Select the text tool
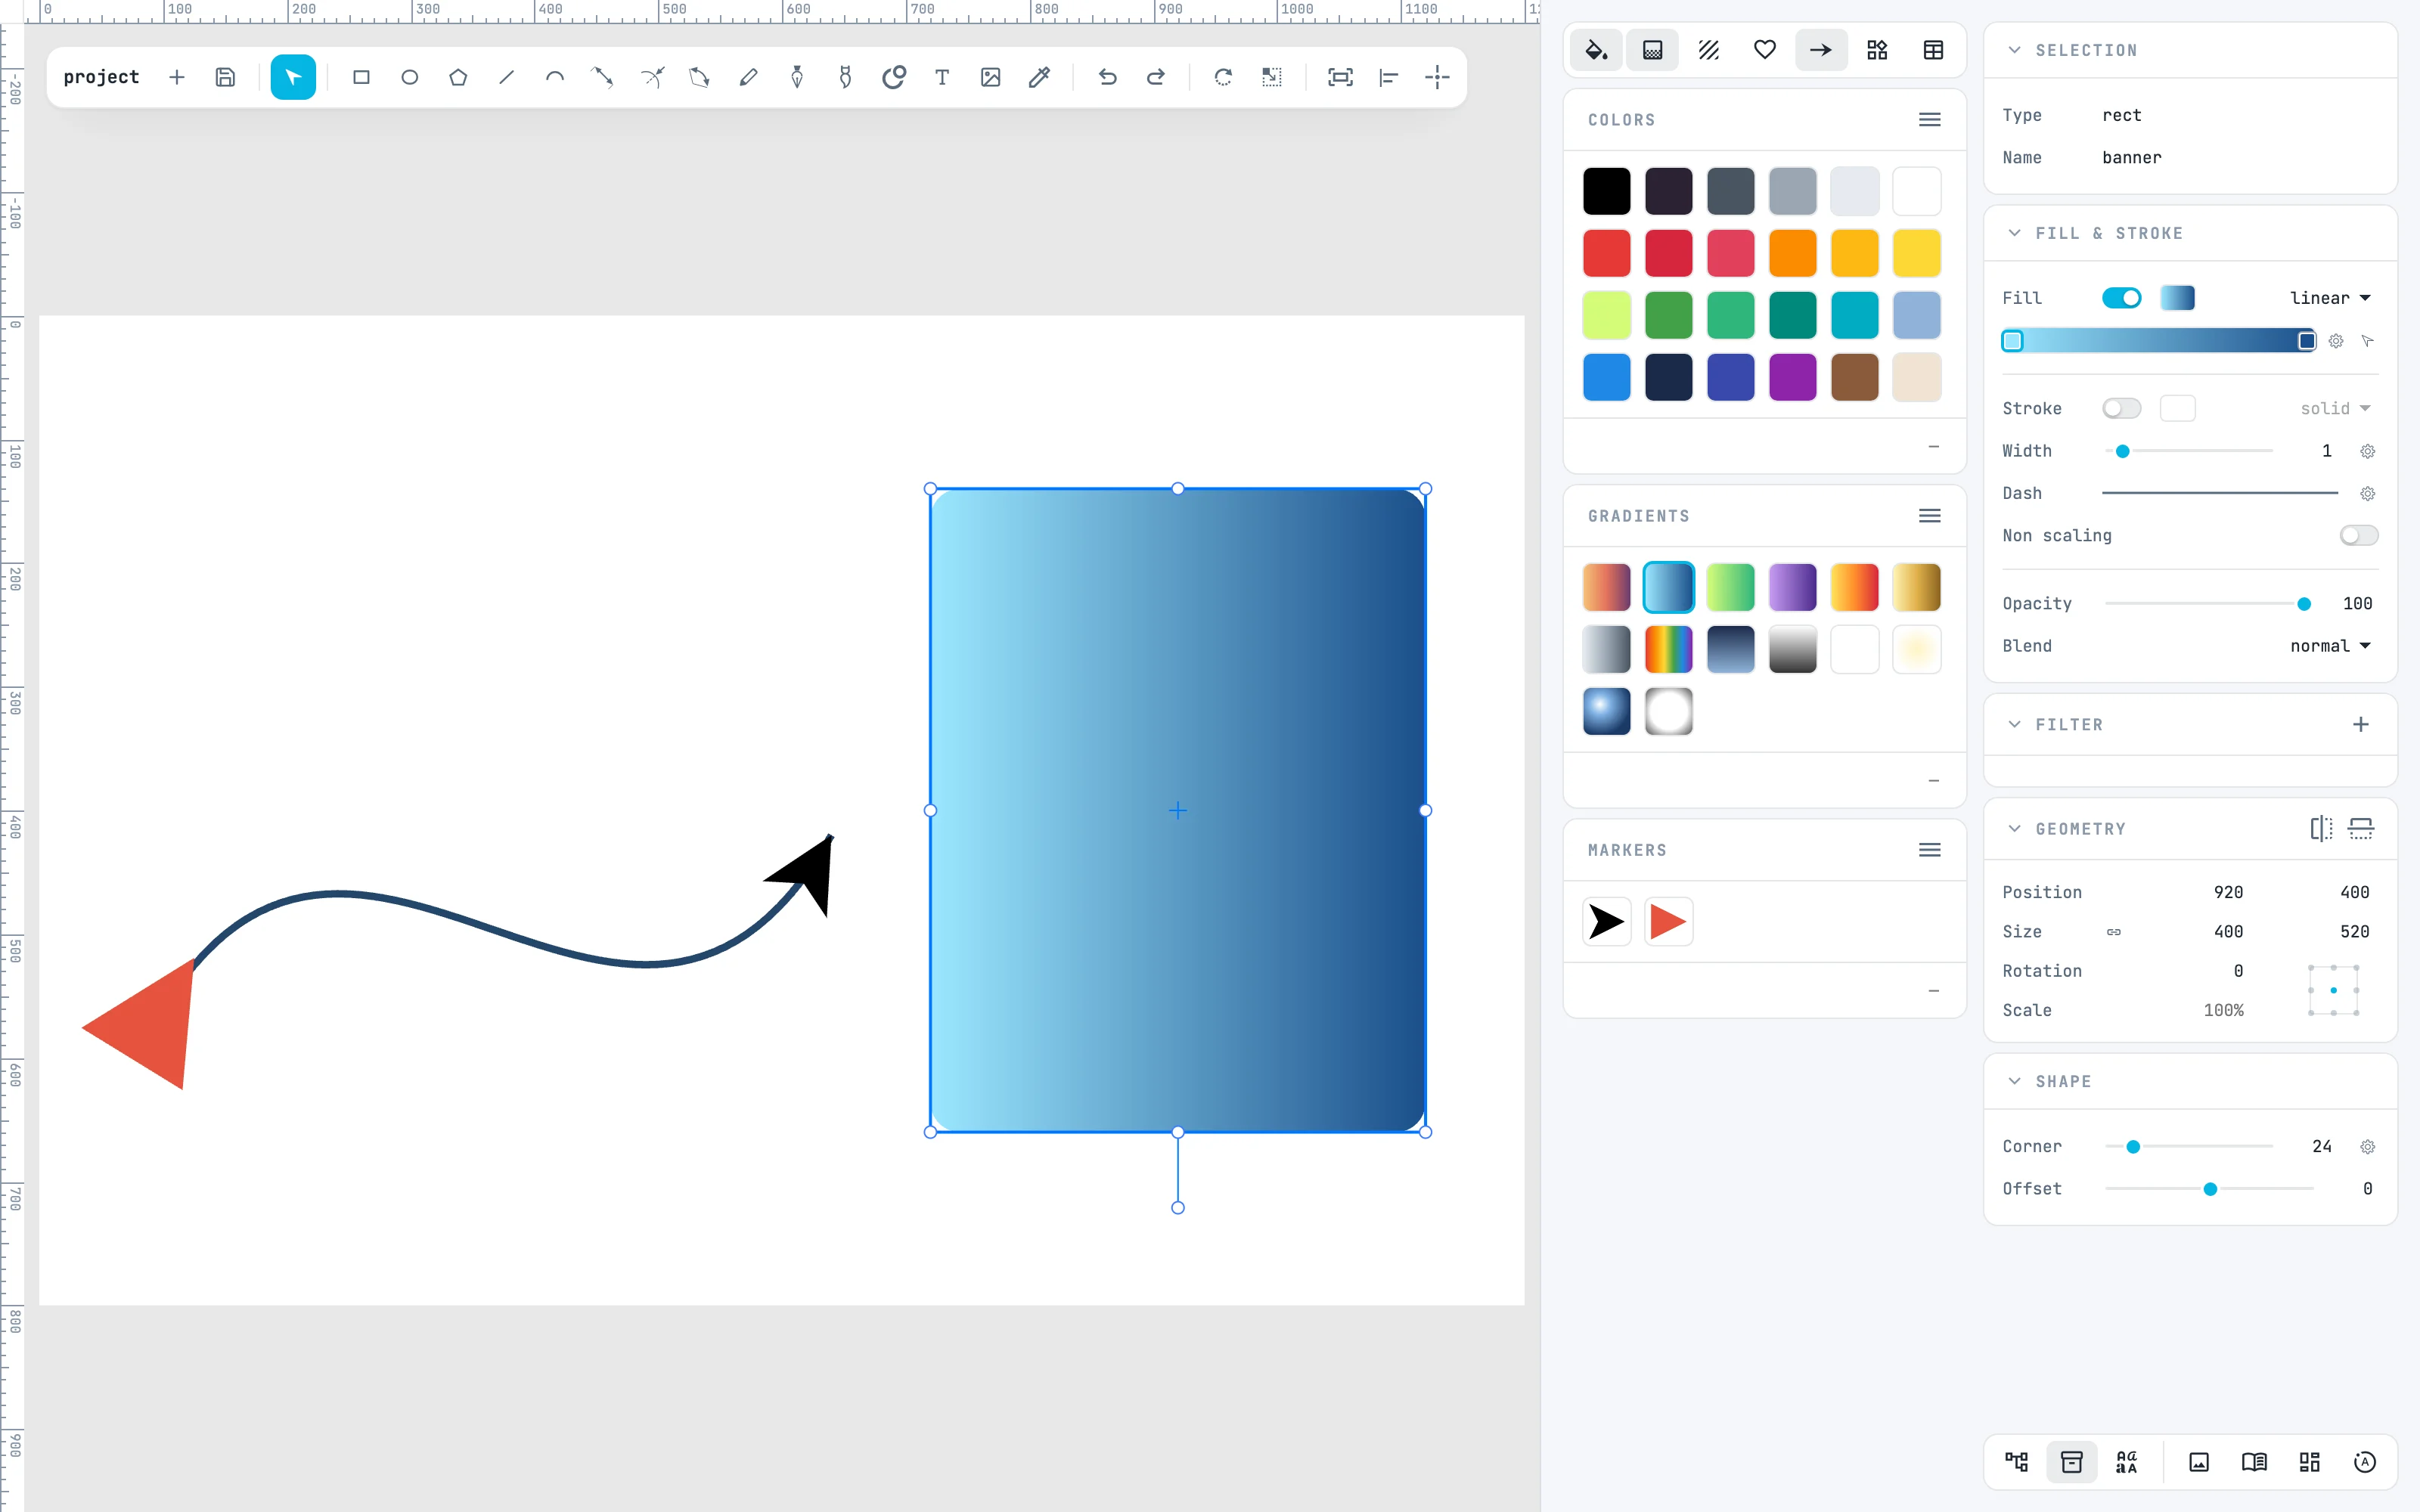The width and height of the screenshot is (2420, 1512). (942, 77)
